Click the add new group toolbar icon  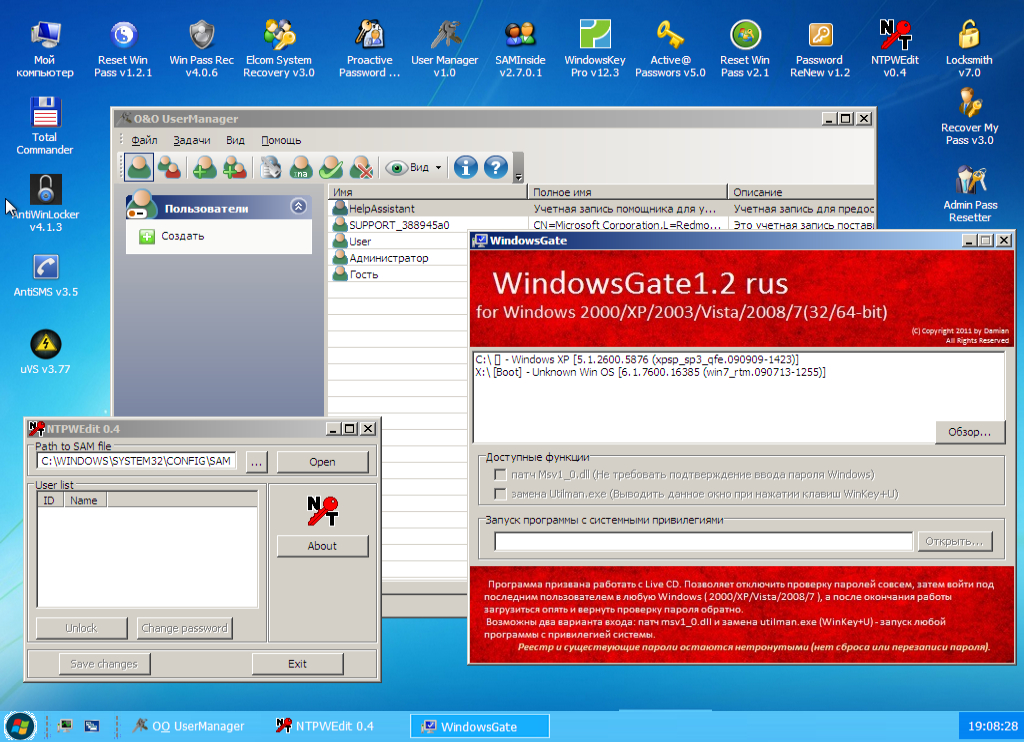tap(234, 167)
